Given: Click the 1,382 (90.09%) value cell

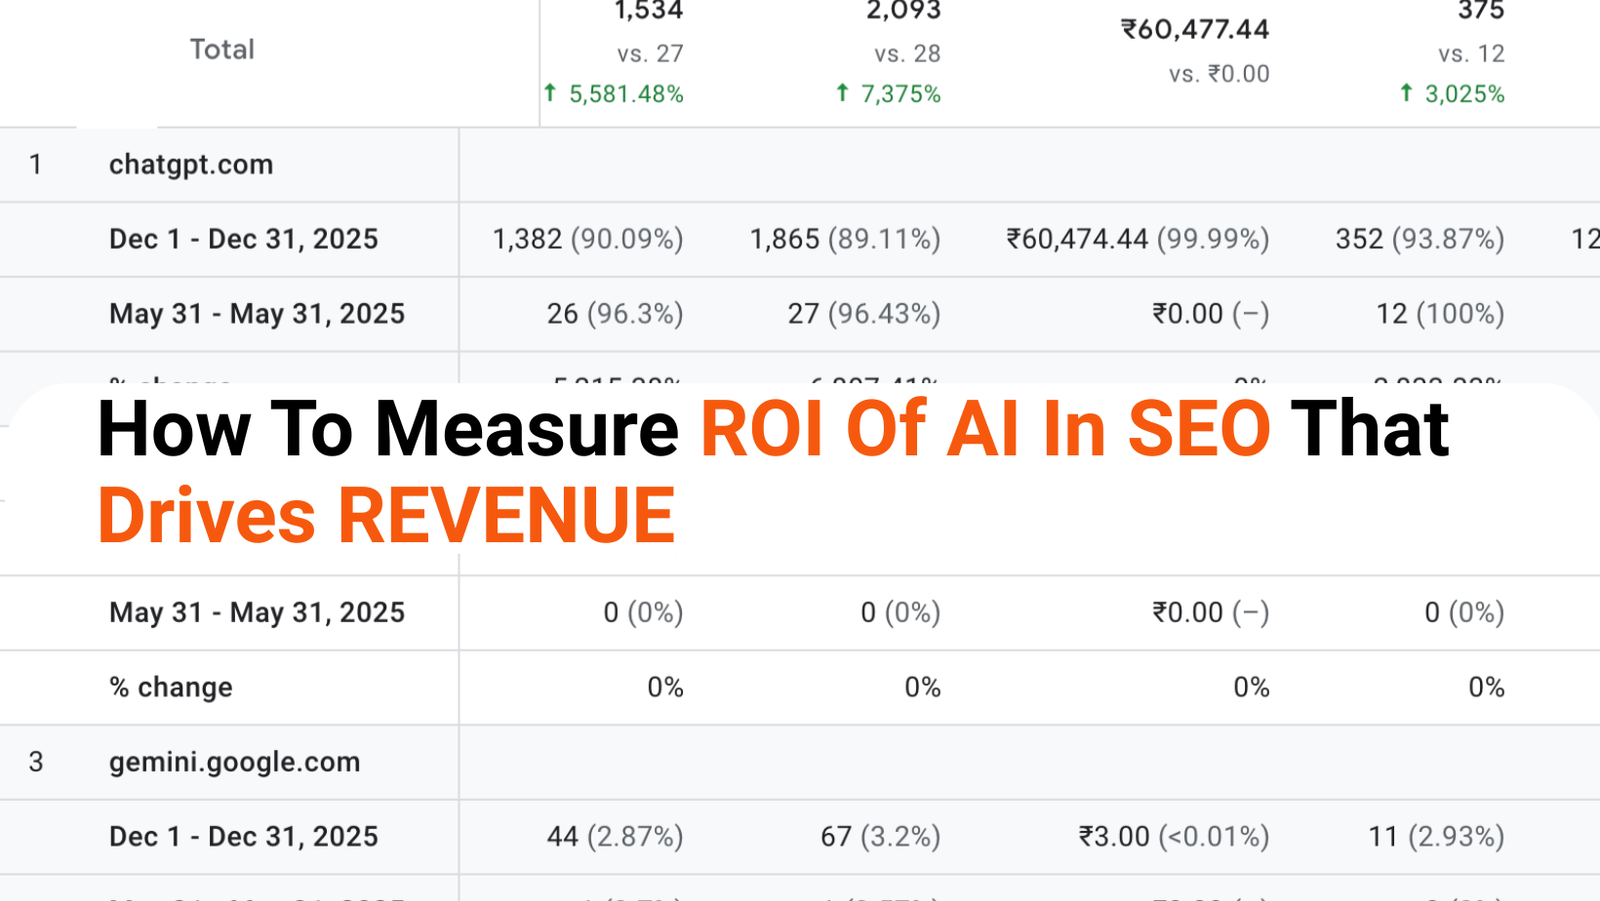Looking at the screenshot, I should [588, 240].
